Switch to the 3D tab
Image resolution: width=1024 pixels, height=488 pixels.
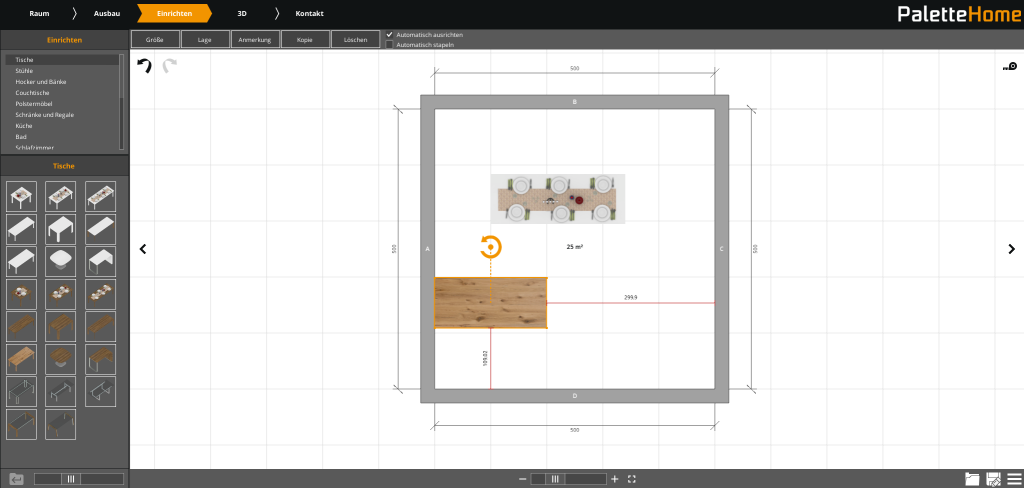tap(241, 13)
